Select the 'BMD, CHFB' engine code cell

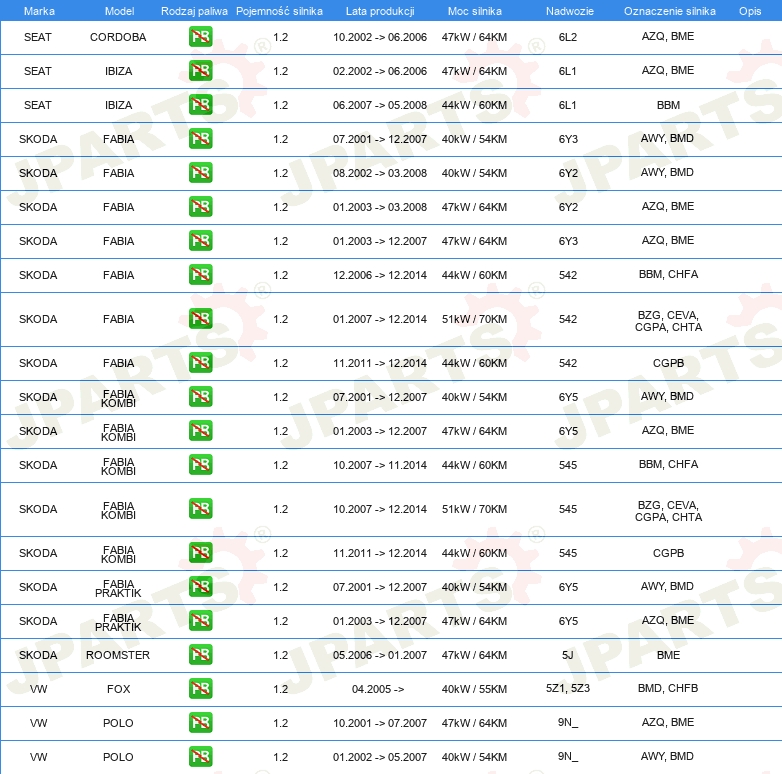pyautogui.click(x=668, y=688)
